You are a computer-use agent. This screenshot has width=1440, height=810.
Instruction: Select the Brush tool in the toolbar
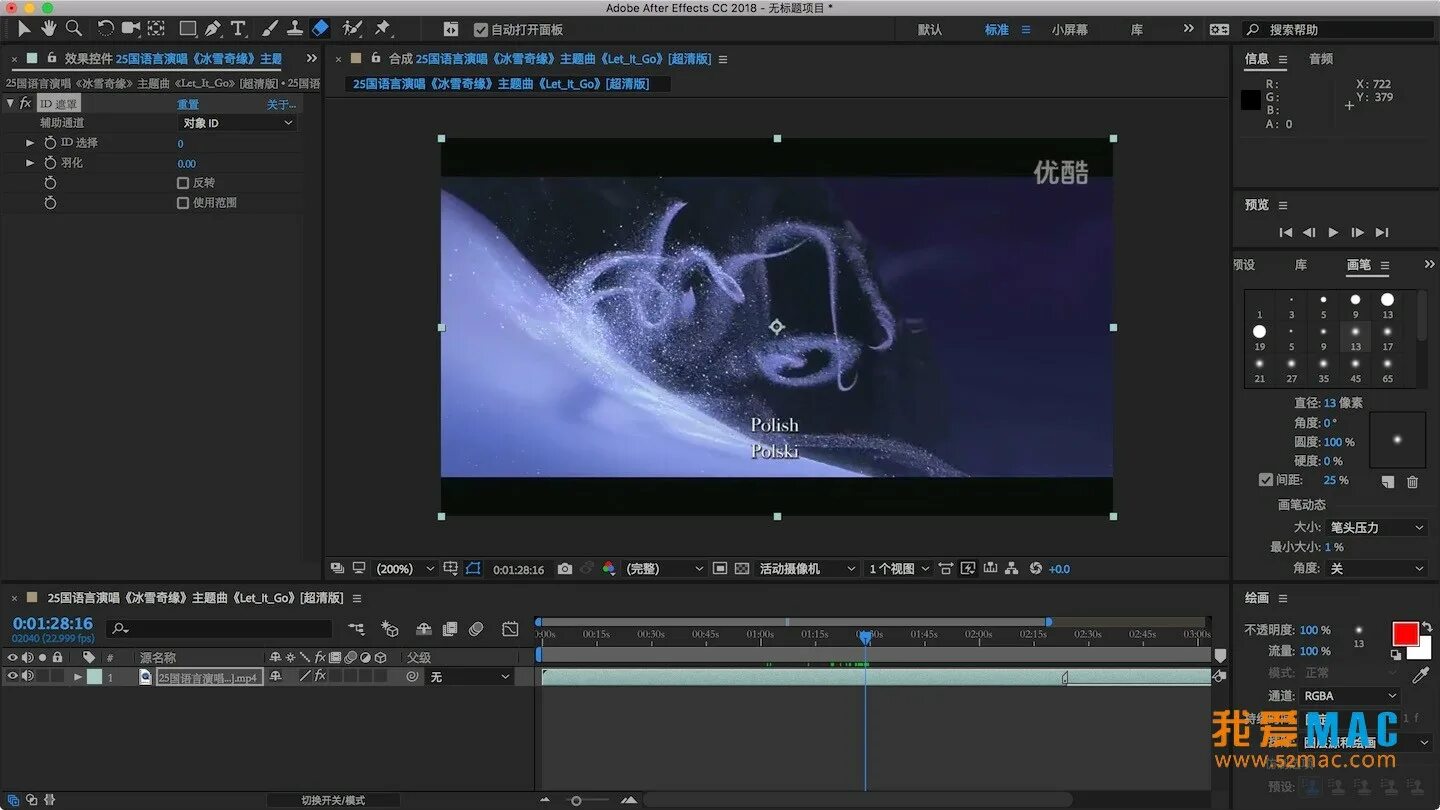pyautogui.click(x=270, y=29)
